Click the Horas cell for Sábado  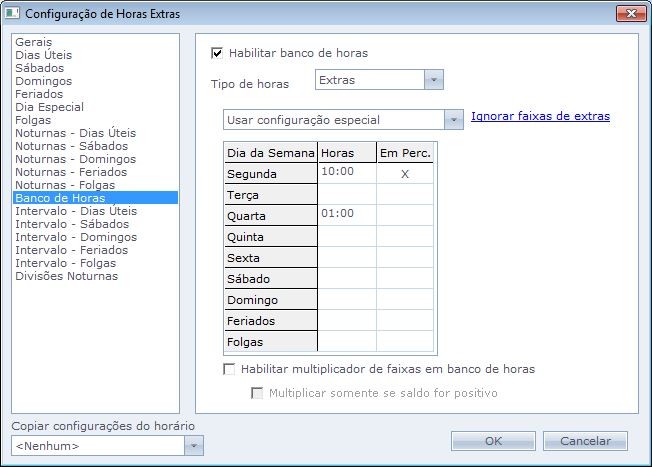pos(346,279)
